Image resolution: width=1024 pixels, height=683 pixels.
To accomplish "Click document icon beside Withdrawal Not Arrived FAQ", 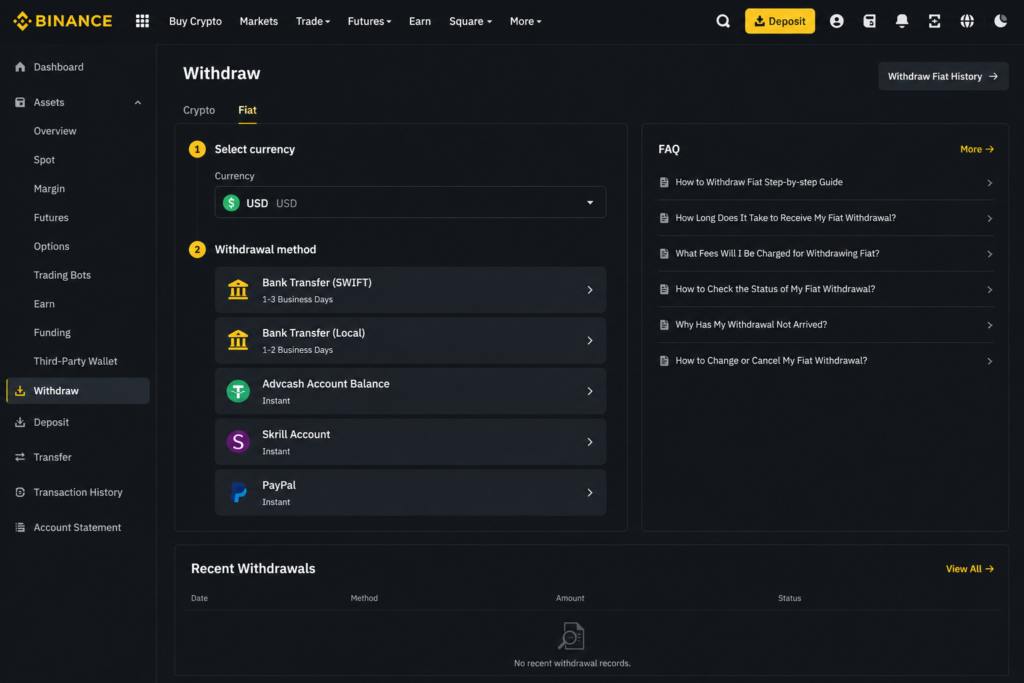I will coord(664,325).
